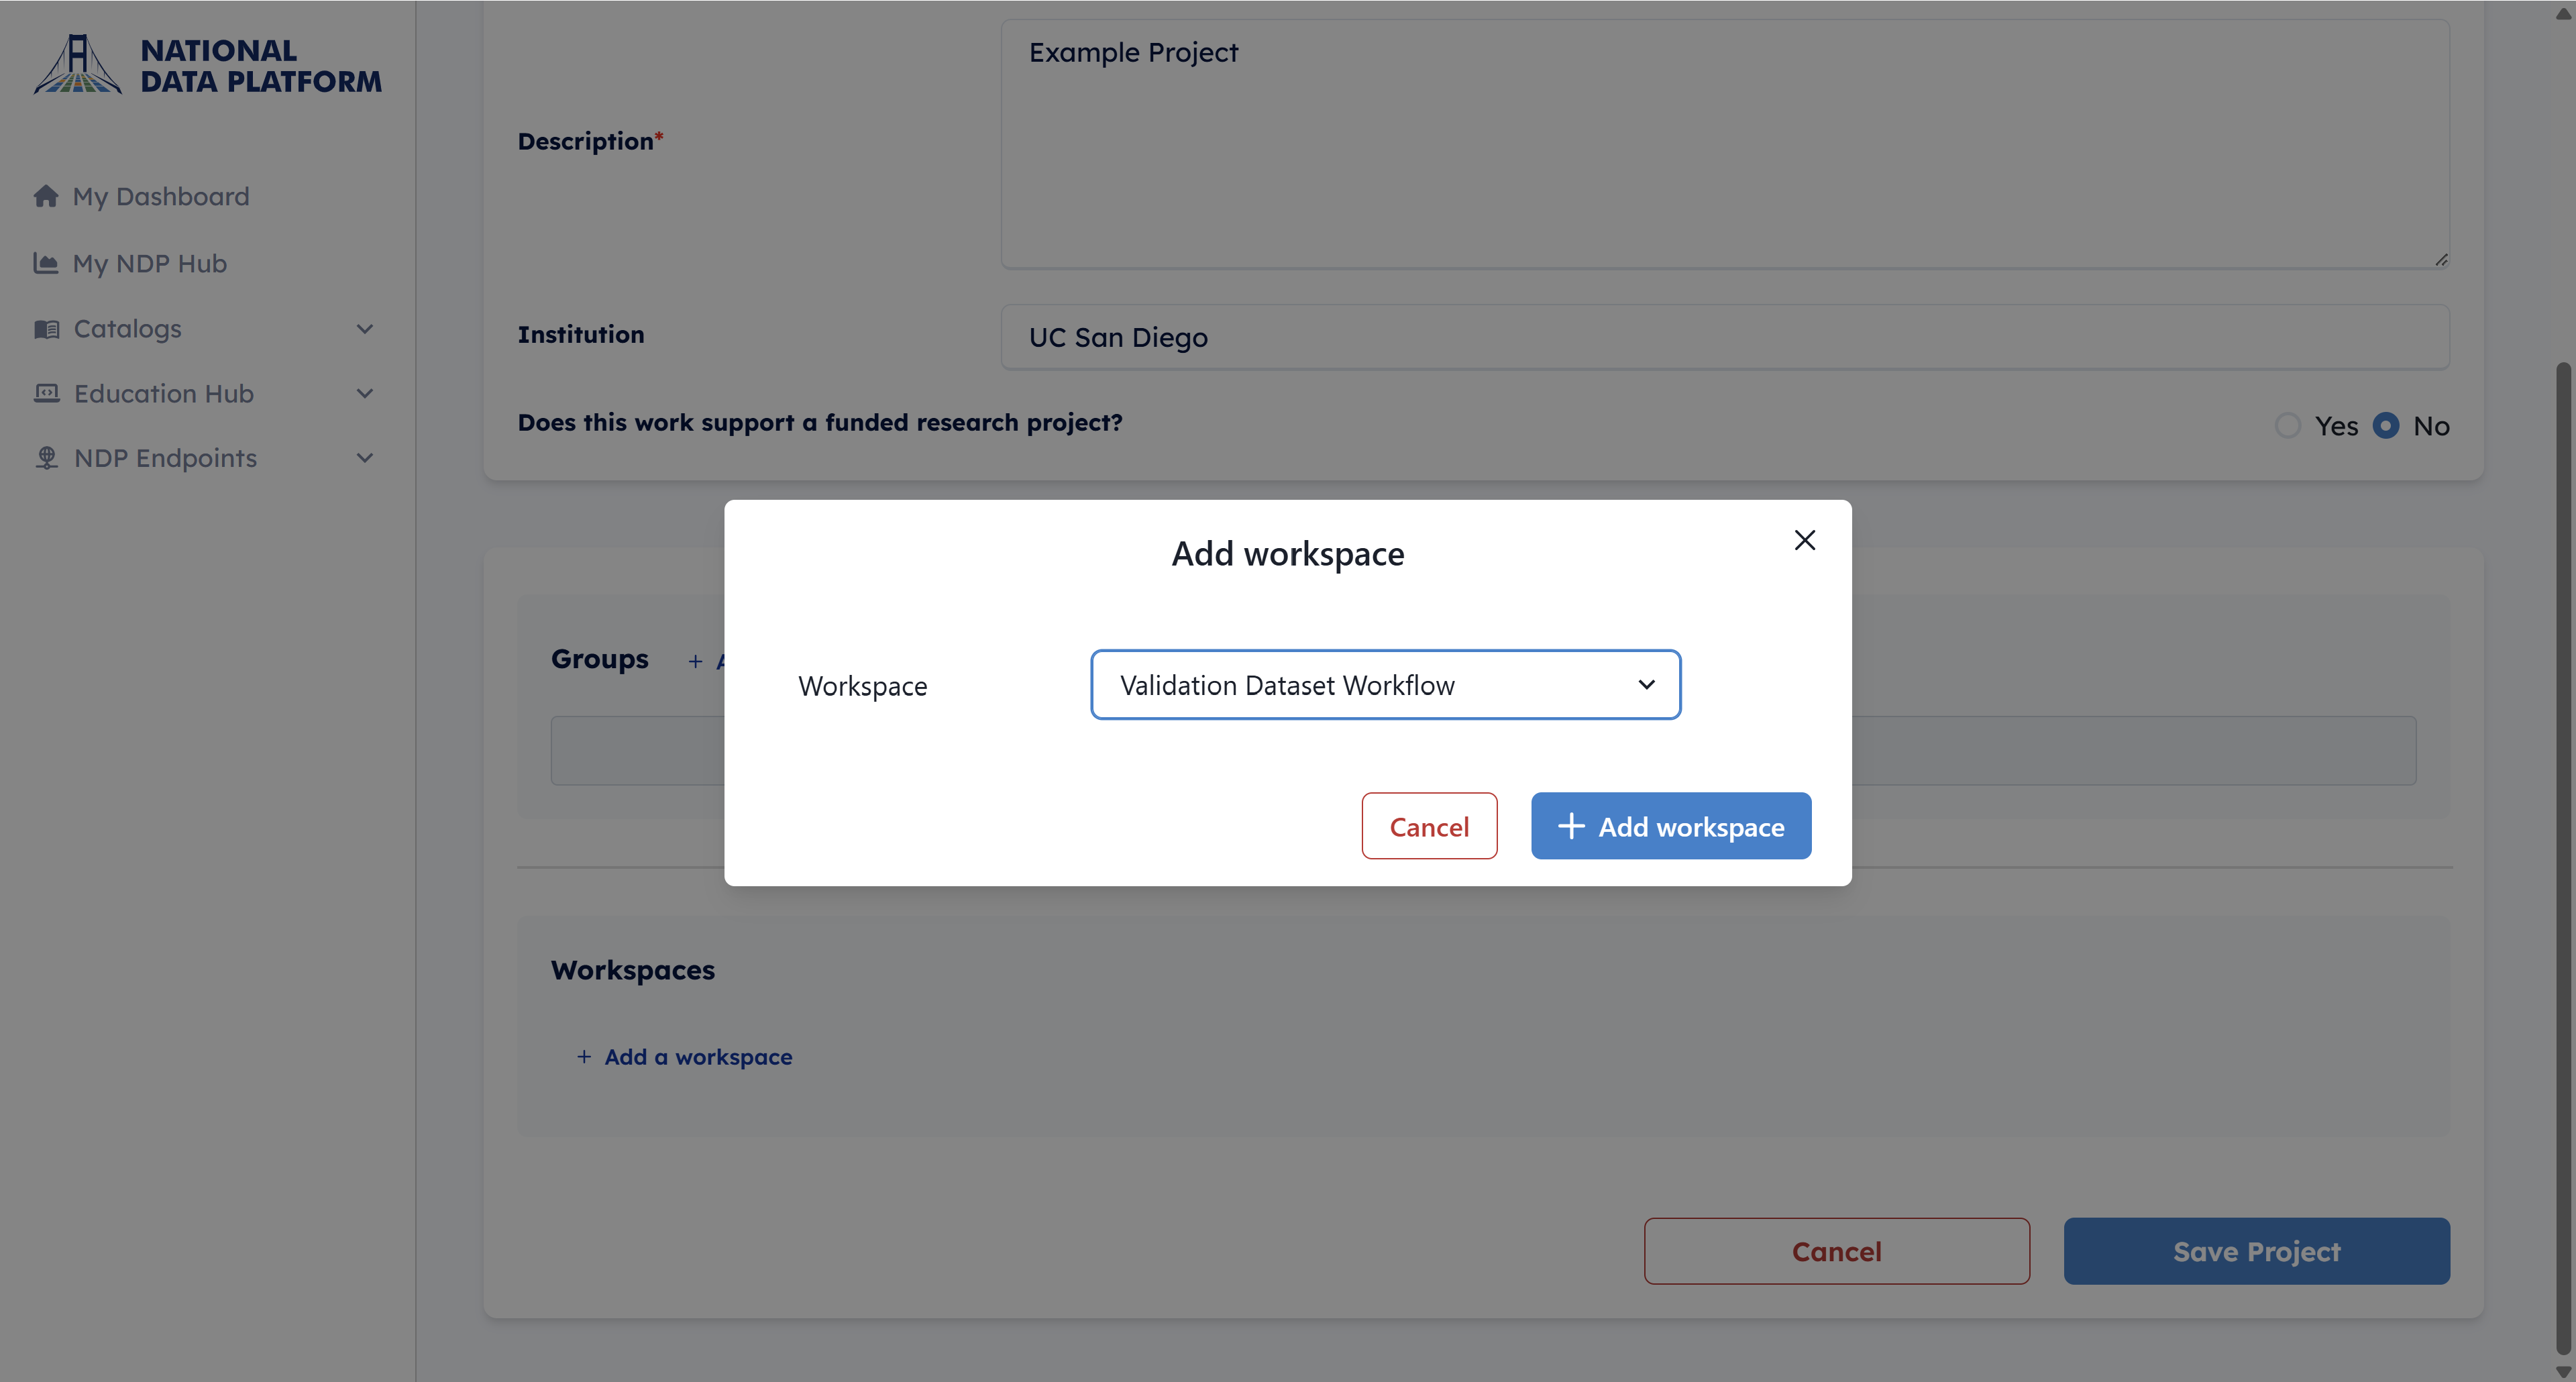Image resolution: width=2576 pixels, height=1382 pixels.
Task: Expand the Education Hub chevron
Action: [x=365, y=393]
